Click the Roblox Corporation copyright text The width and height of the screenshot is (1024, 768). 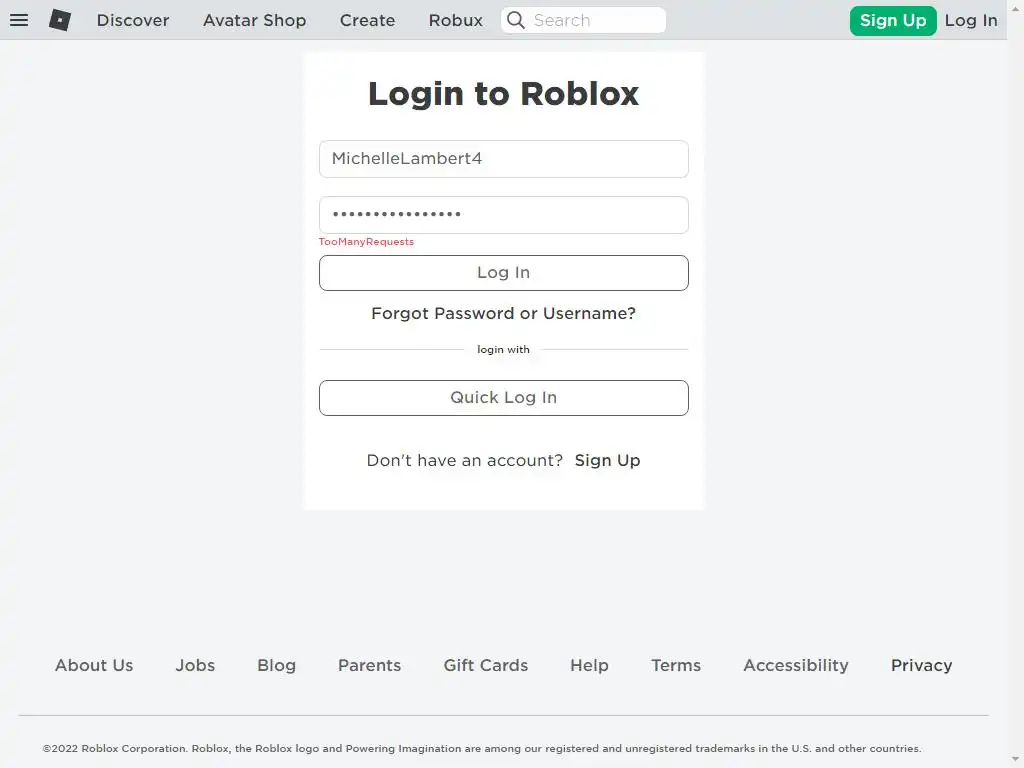[482, 748]
